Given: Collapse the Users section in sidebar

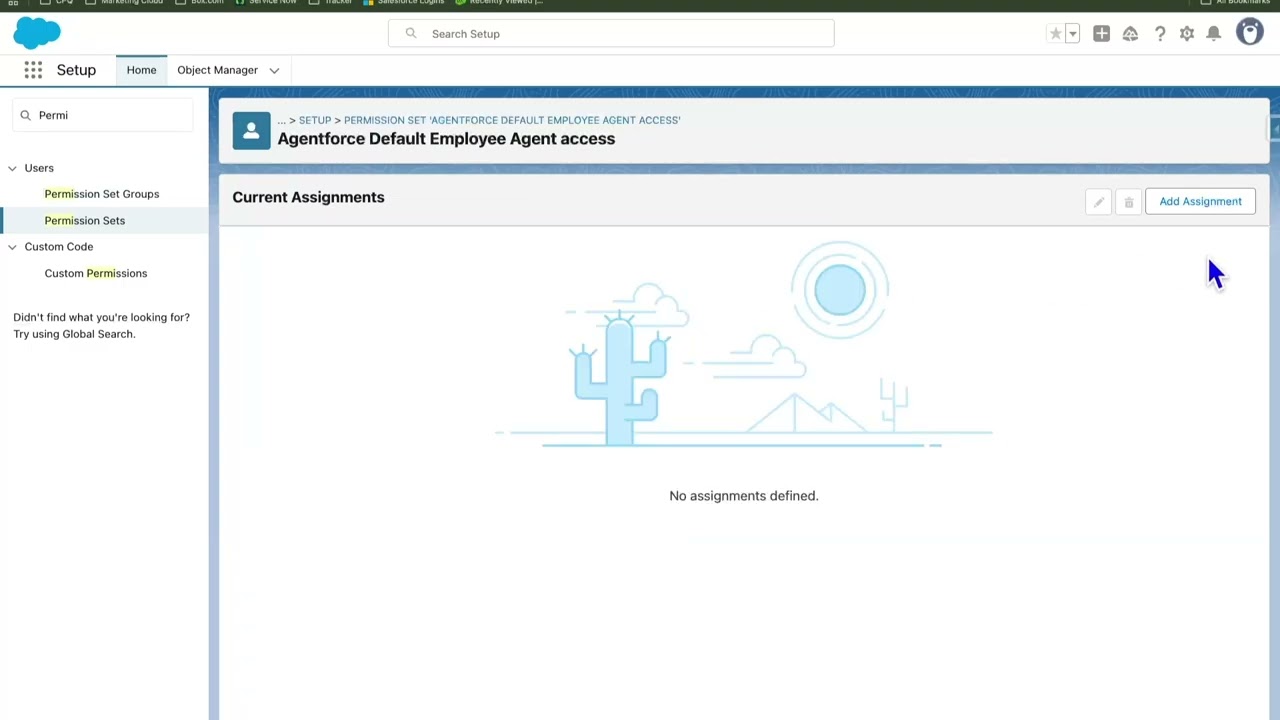Looking at the screenshot, I should tap(12, 168).
